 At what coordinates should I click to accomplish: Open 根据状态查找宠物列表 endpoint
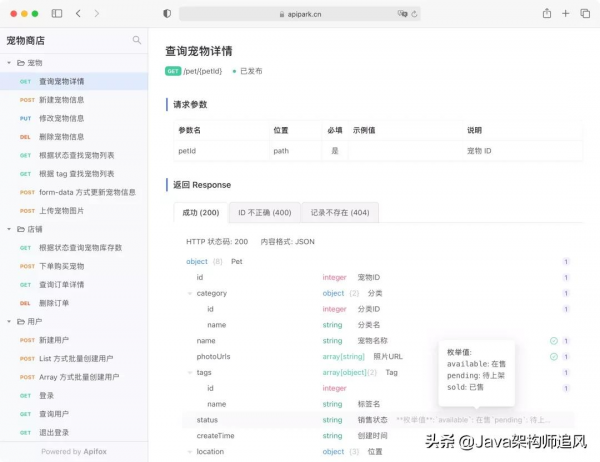pos(74,155)
